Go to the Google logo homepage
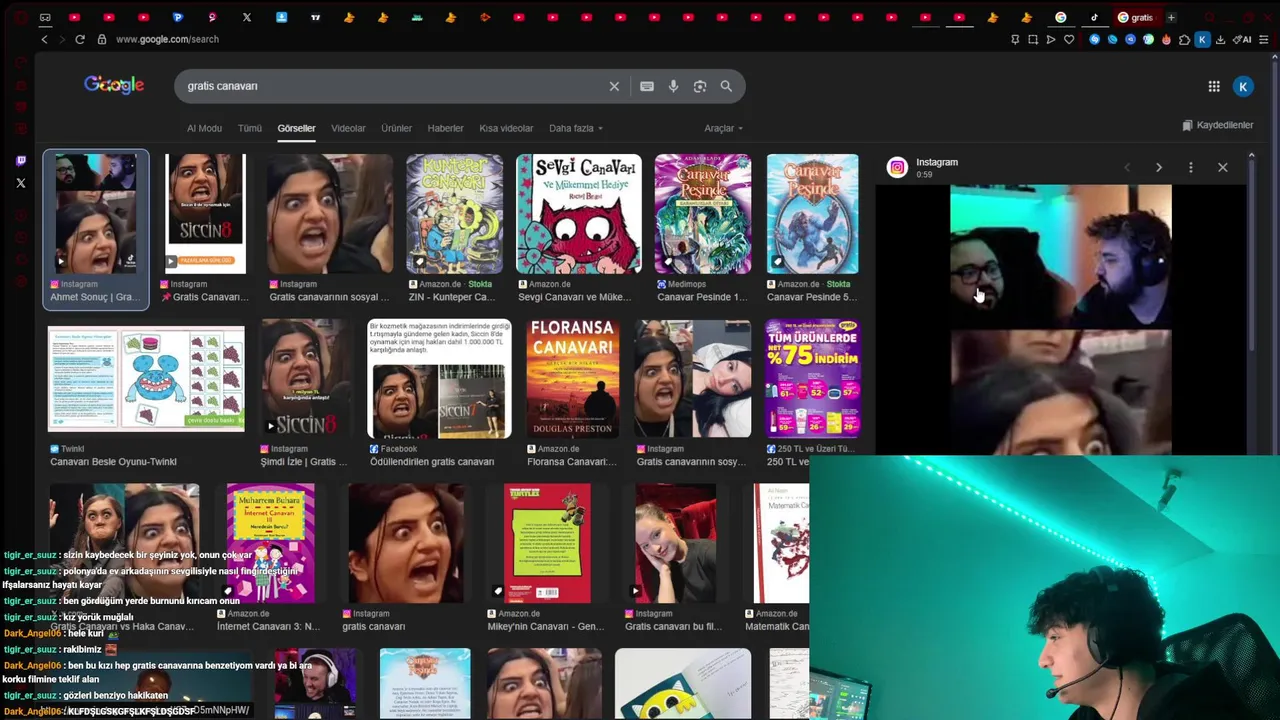Viewport: 1280px width, 720px height. 114,85
